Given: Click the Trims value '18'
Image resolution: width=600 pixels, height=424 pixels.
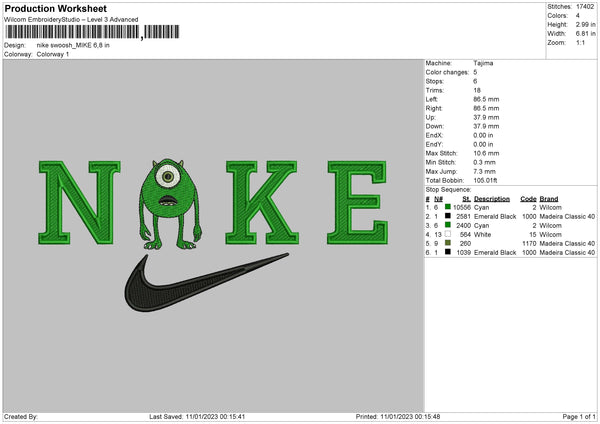Looking at the screenshot, I should pyautogui.click(x=477, y=90).
